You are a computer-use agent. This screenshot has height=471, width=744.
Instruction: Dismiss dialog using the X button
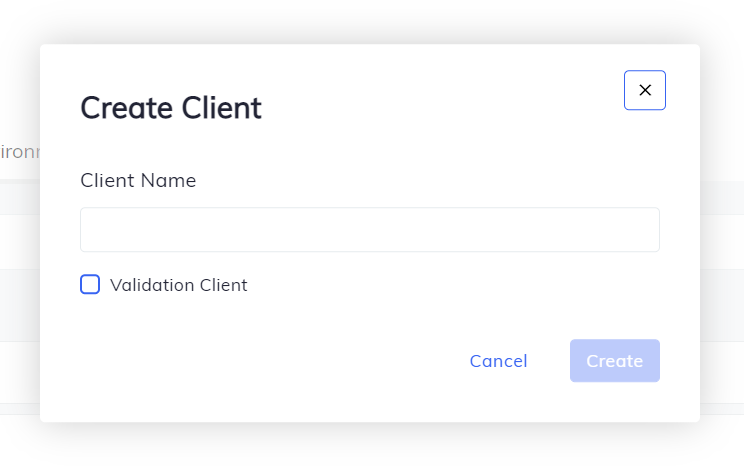pyautogui.click(x=644, y=90)
